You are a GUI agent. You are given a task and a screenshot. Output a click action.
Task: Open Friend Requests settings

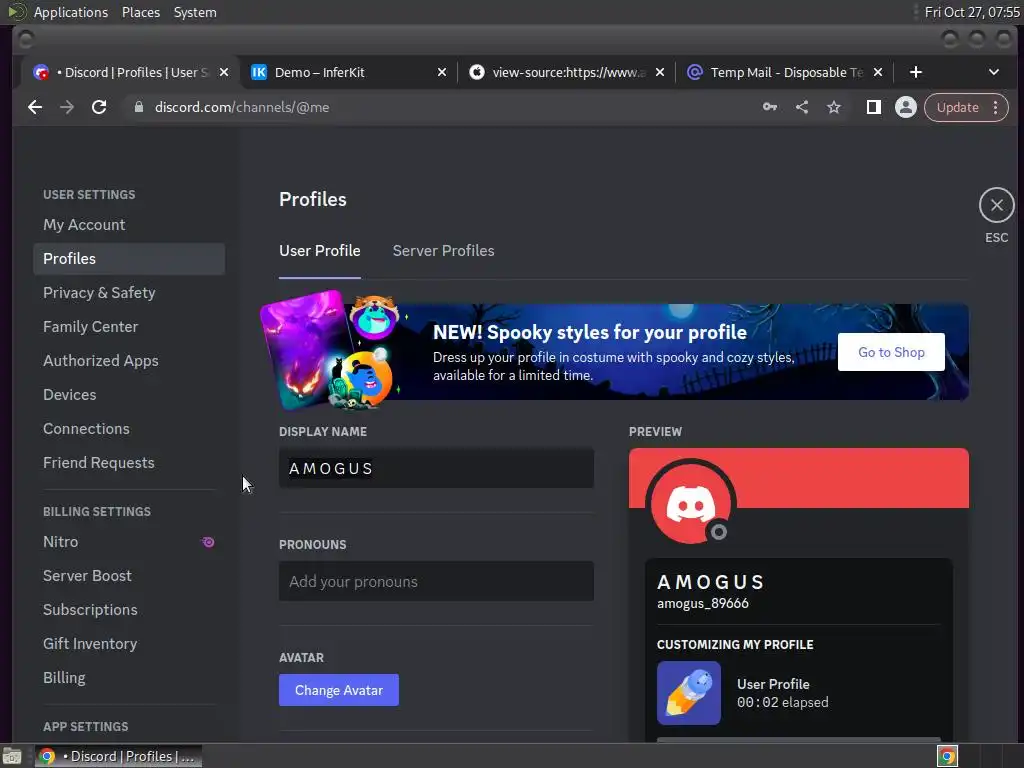click(x=129, y=462)
